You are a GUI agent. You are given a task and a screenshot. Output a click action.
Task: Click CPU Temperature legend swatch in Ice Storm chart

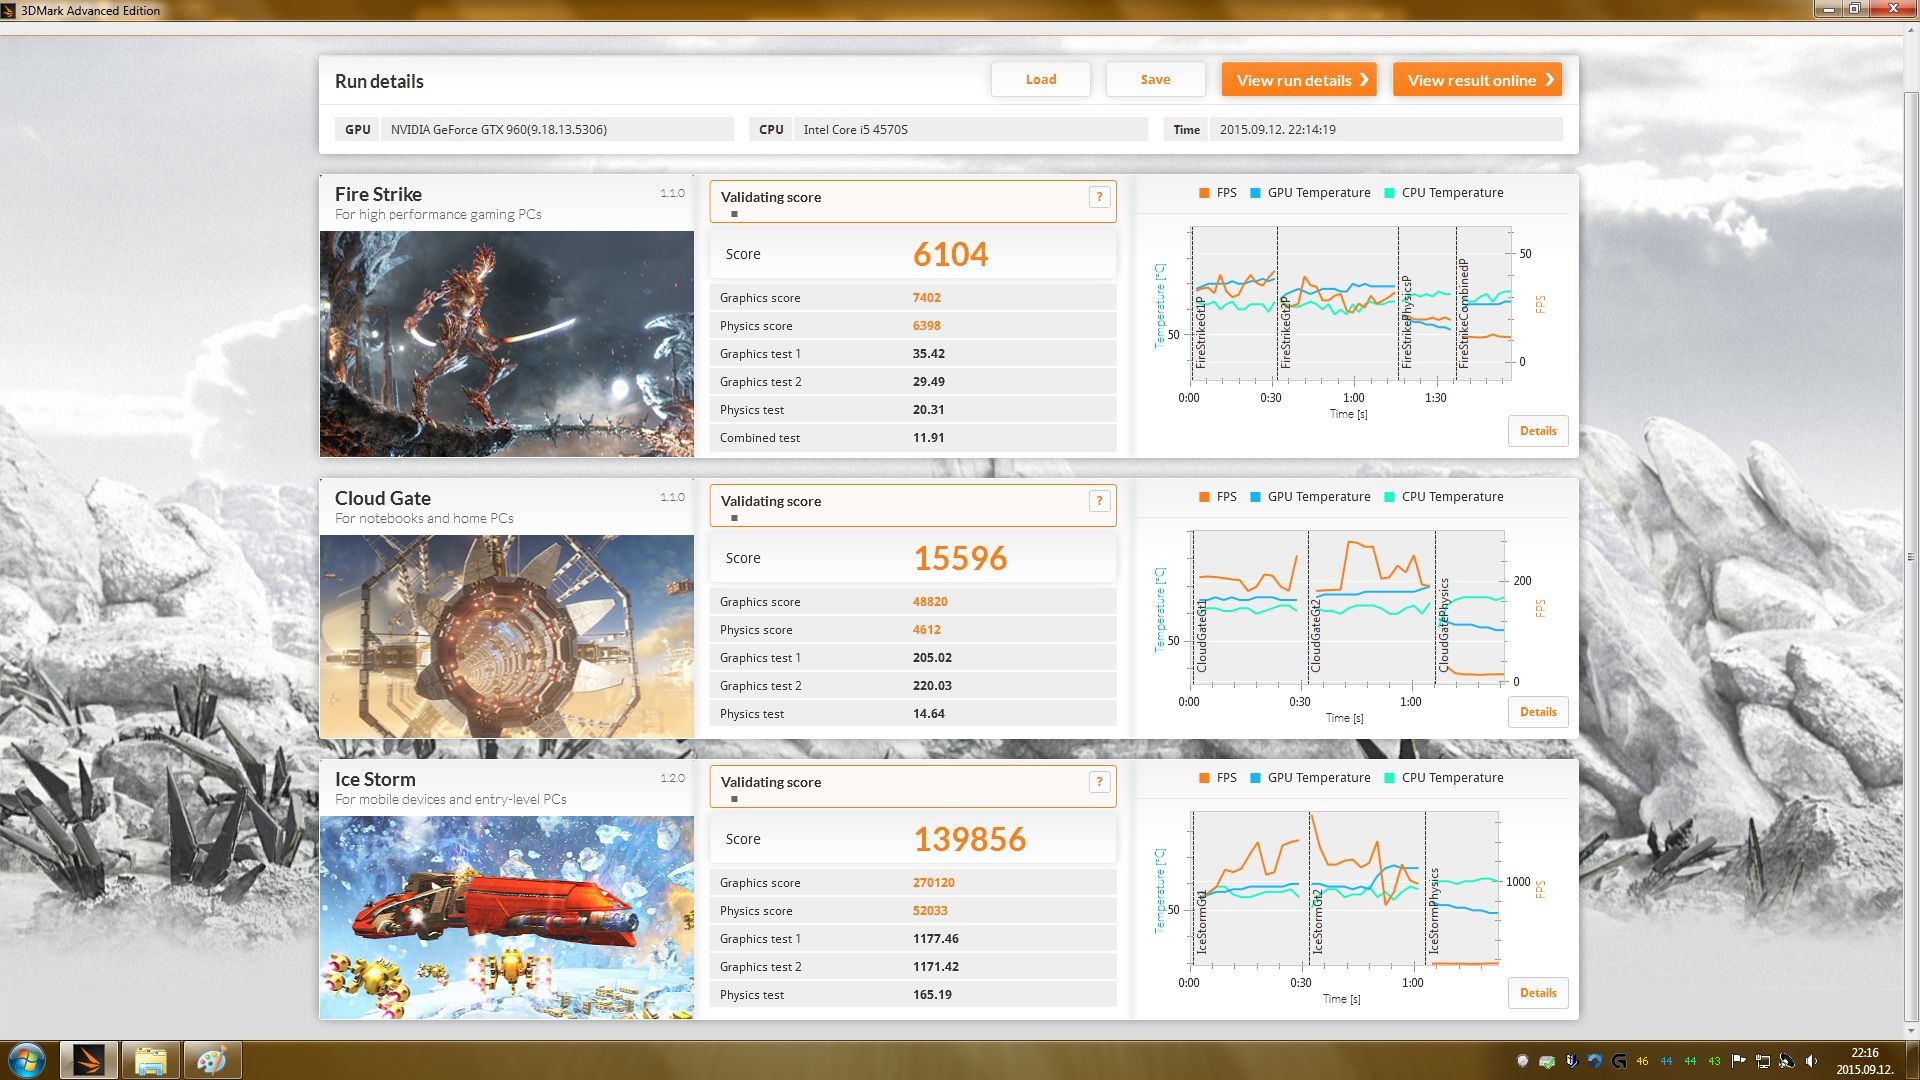(1389, 778)
